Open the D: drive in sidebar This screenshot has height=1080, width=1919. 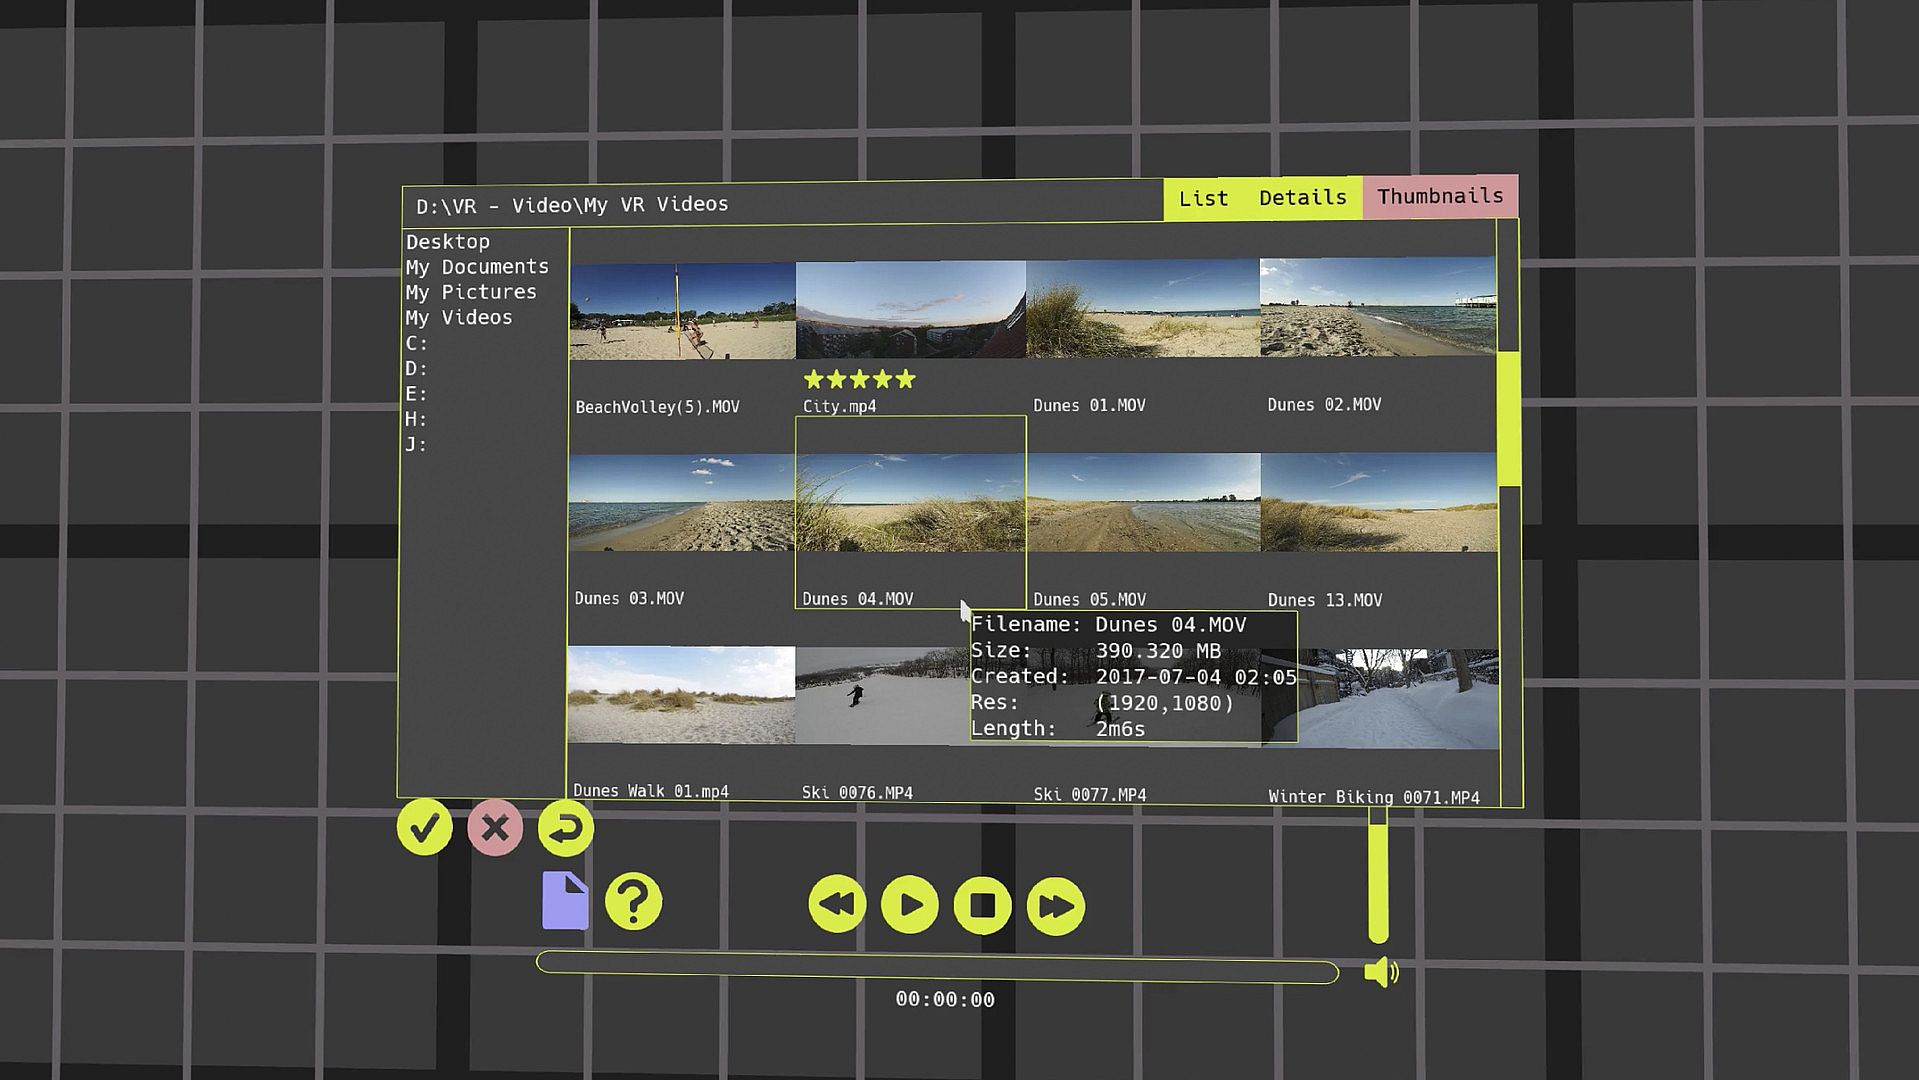click(x=417, y=369)
